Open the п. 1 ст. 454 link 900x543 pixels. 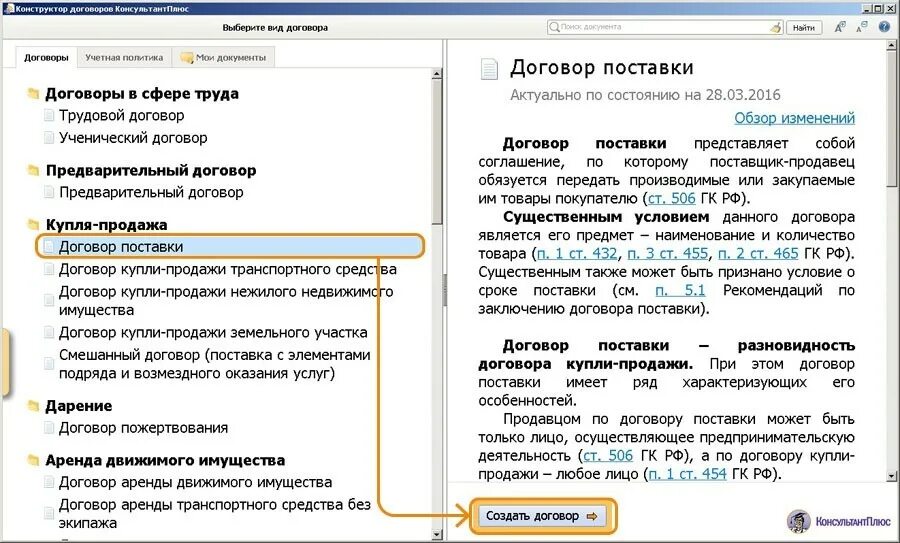(687, 474)
